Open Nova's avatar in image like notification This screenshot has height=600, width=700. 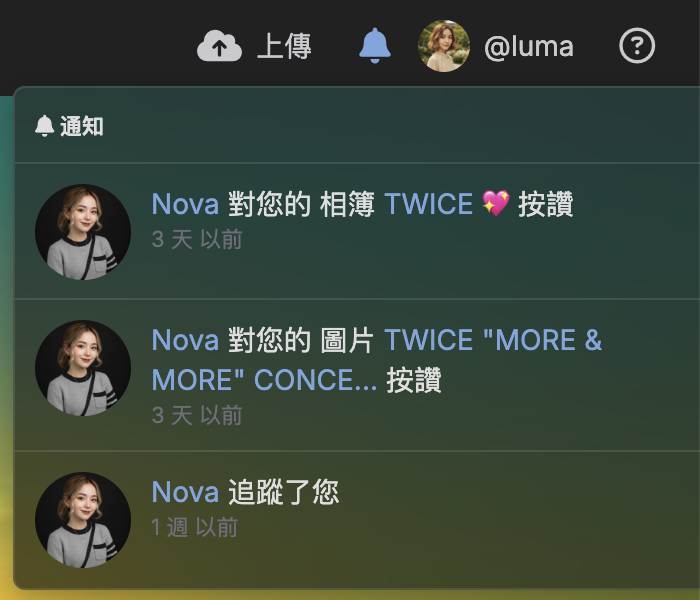point(83,368)
